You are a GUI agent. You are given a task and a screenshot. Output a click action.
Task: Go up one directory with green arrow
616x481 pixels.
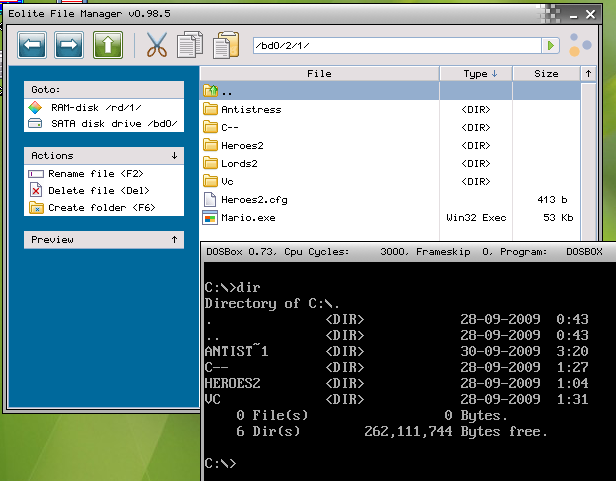coord(108,45)
